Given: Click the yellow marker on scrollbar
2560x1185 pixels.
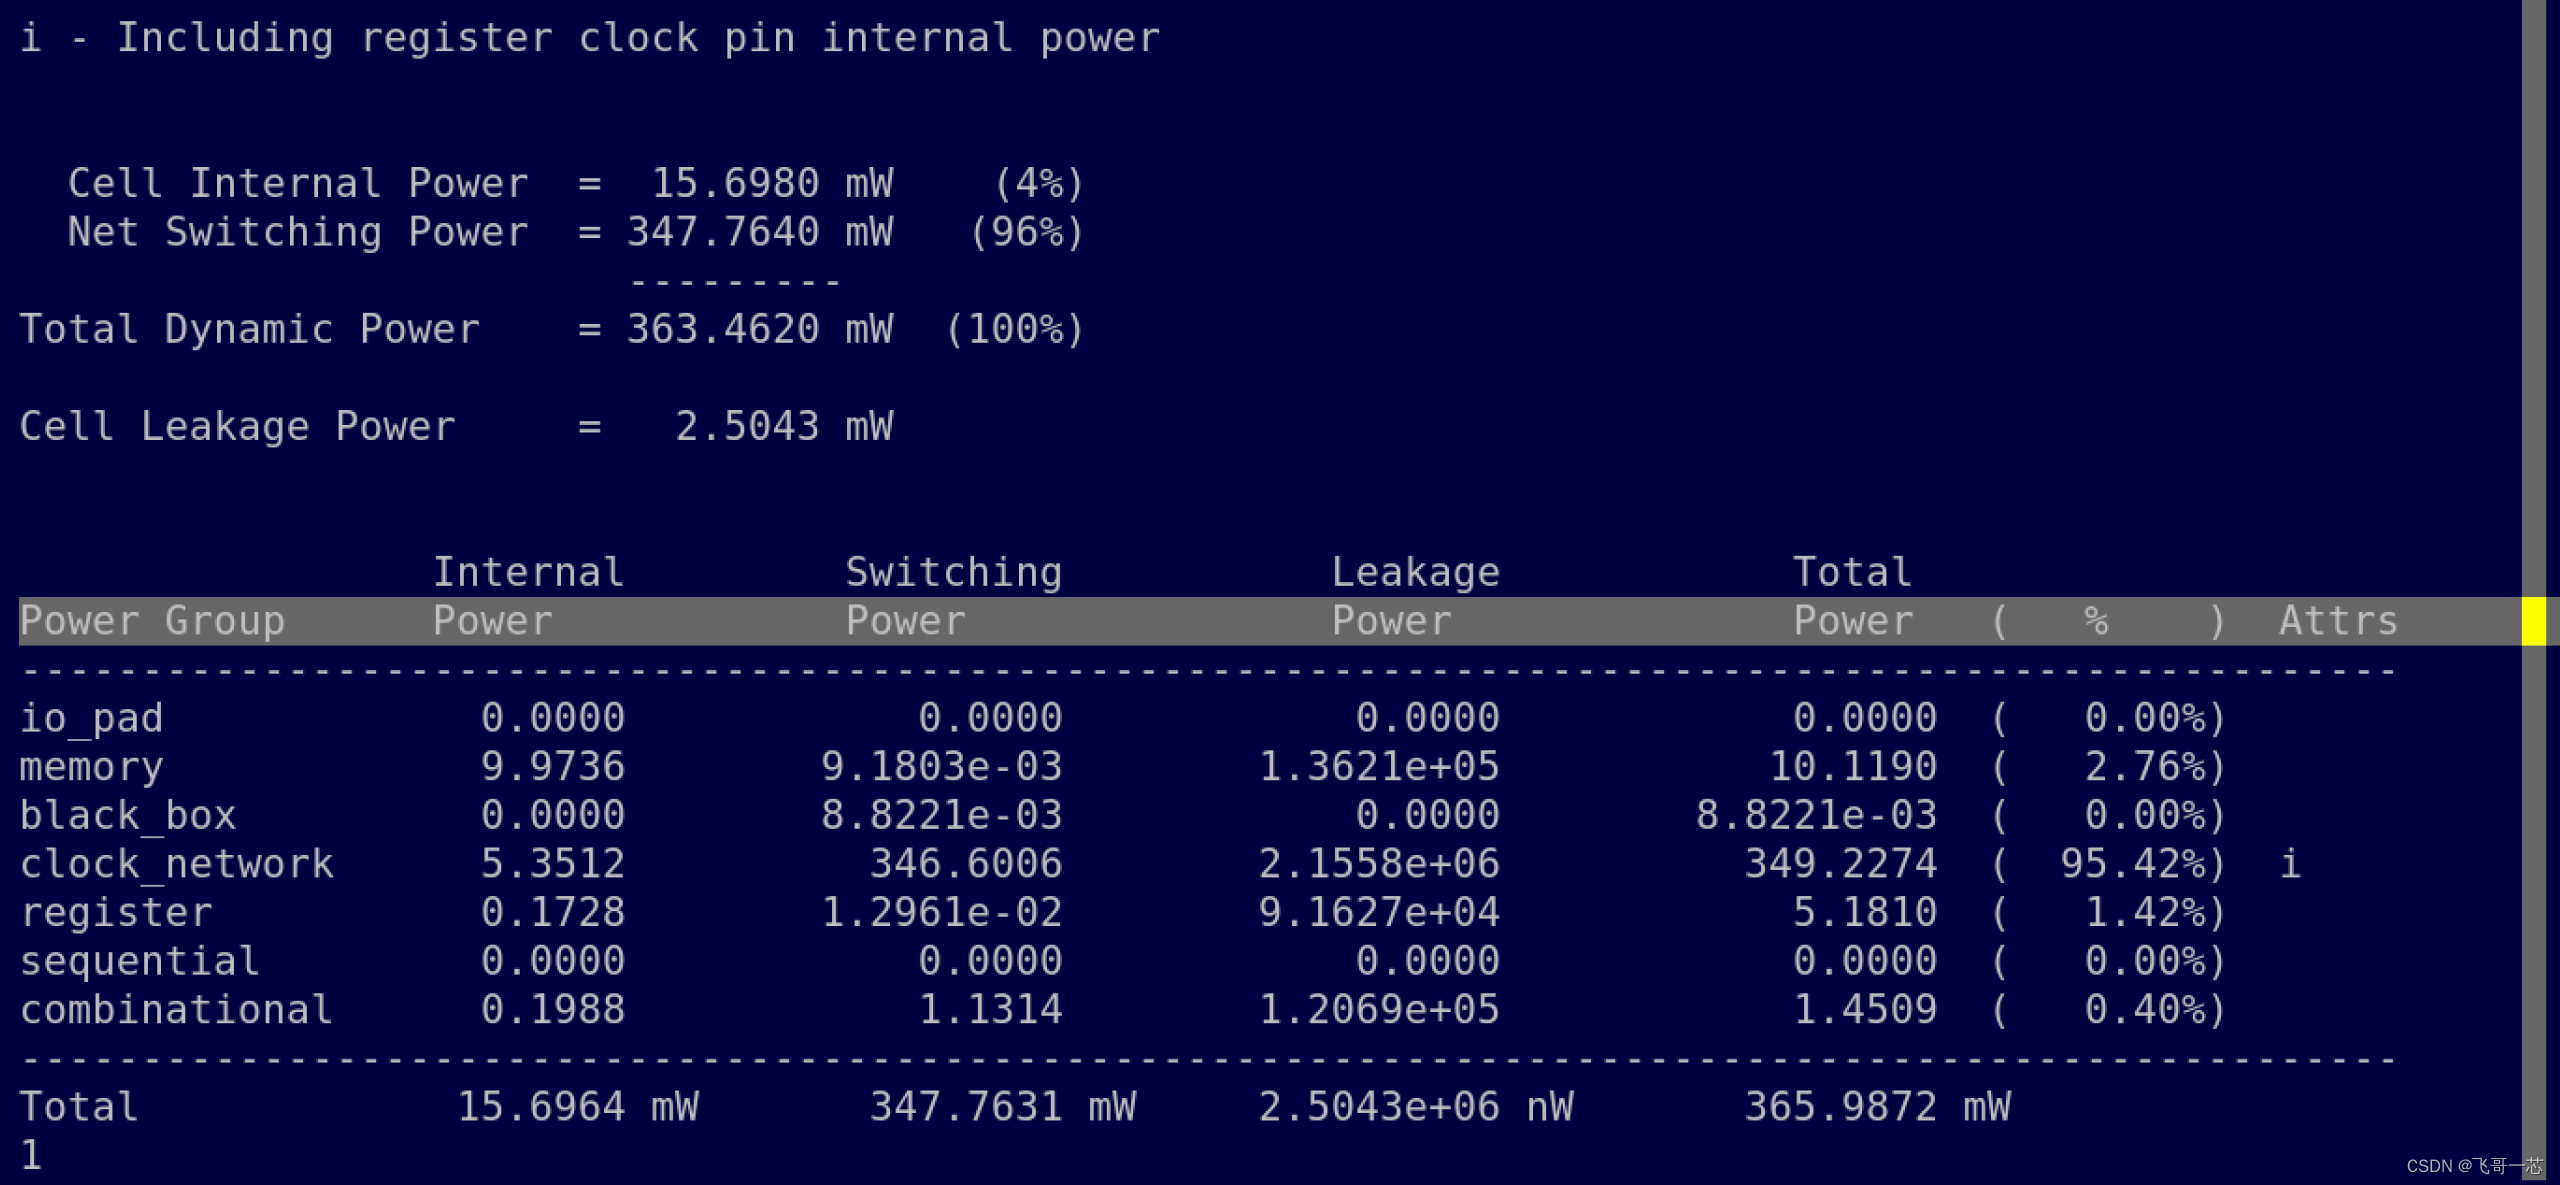Looking at the screenshot, I should click(x=2533, y=621).
